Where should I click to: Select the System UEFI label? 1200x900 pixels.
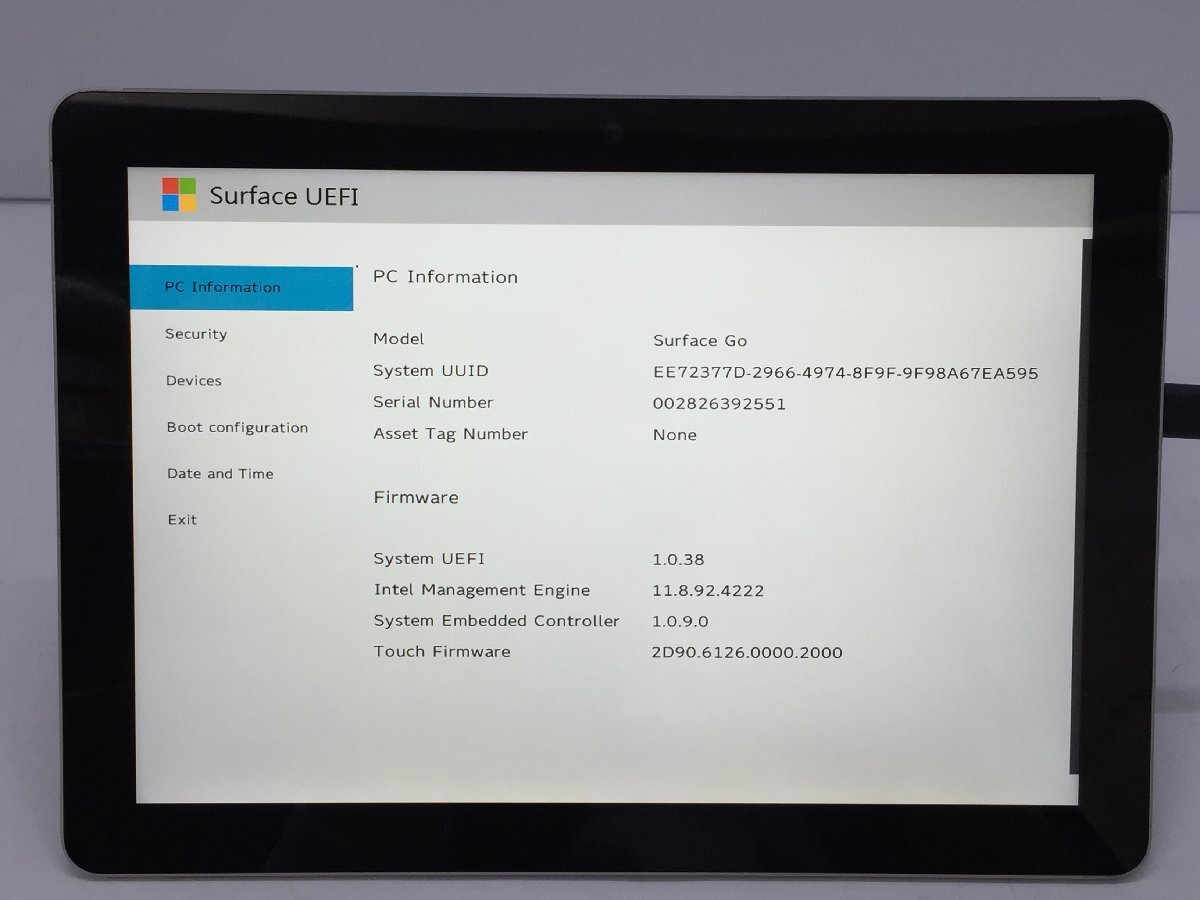coord(429,559)
